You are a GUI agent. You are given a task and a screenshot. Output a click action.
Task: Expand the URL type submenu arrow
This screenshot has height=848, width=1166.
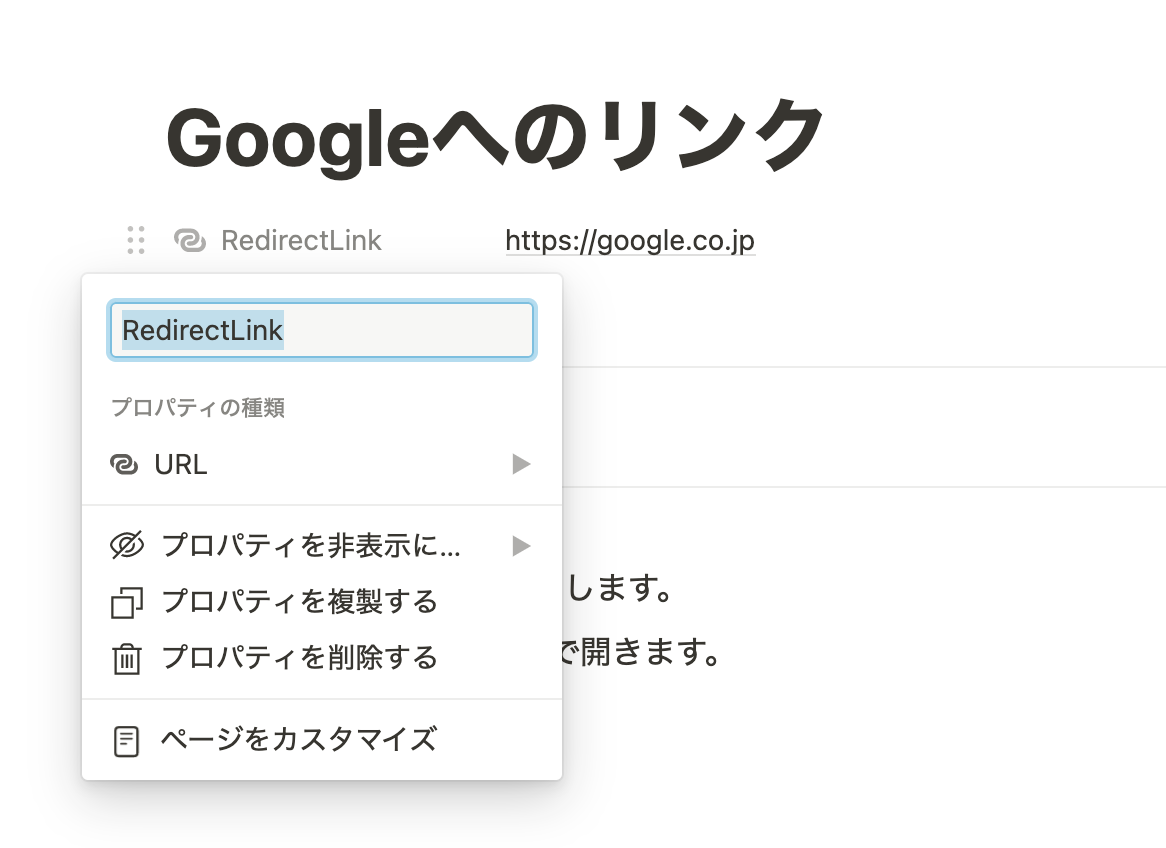[x=521, y=464]
